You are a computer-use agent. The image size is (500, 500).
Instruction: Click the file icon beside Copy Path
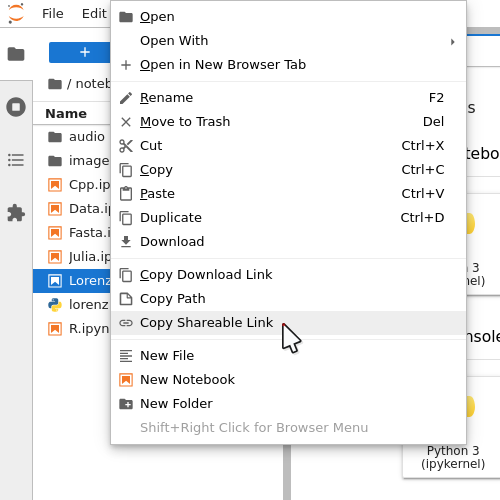pos(126,299)
